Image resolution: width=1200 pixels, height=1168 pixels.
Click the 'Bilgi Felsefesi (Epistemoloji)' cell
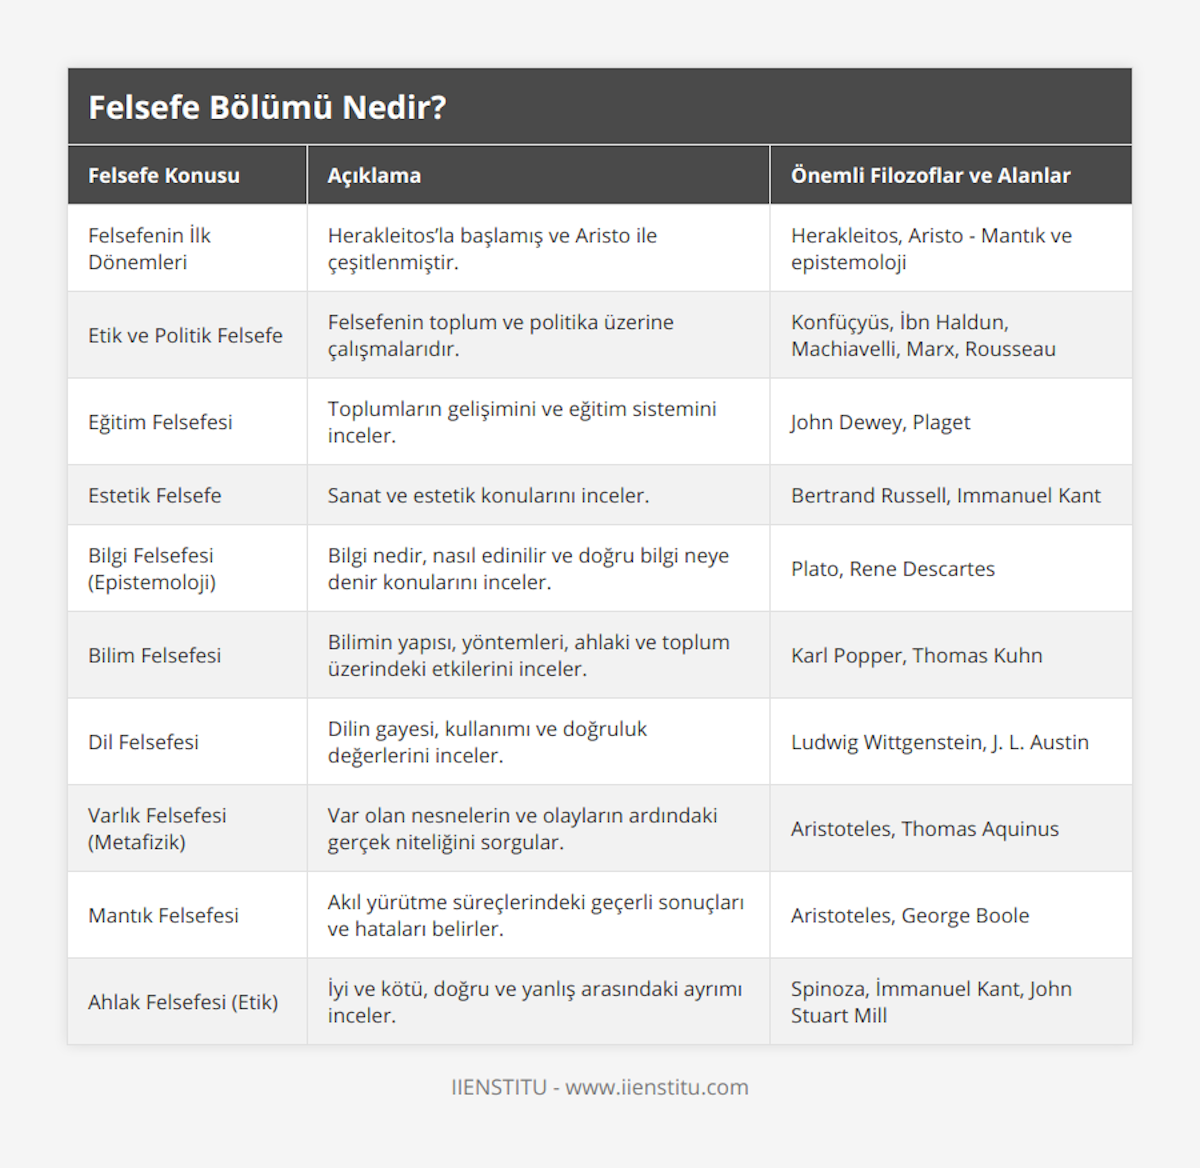152,569
